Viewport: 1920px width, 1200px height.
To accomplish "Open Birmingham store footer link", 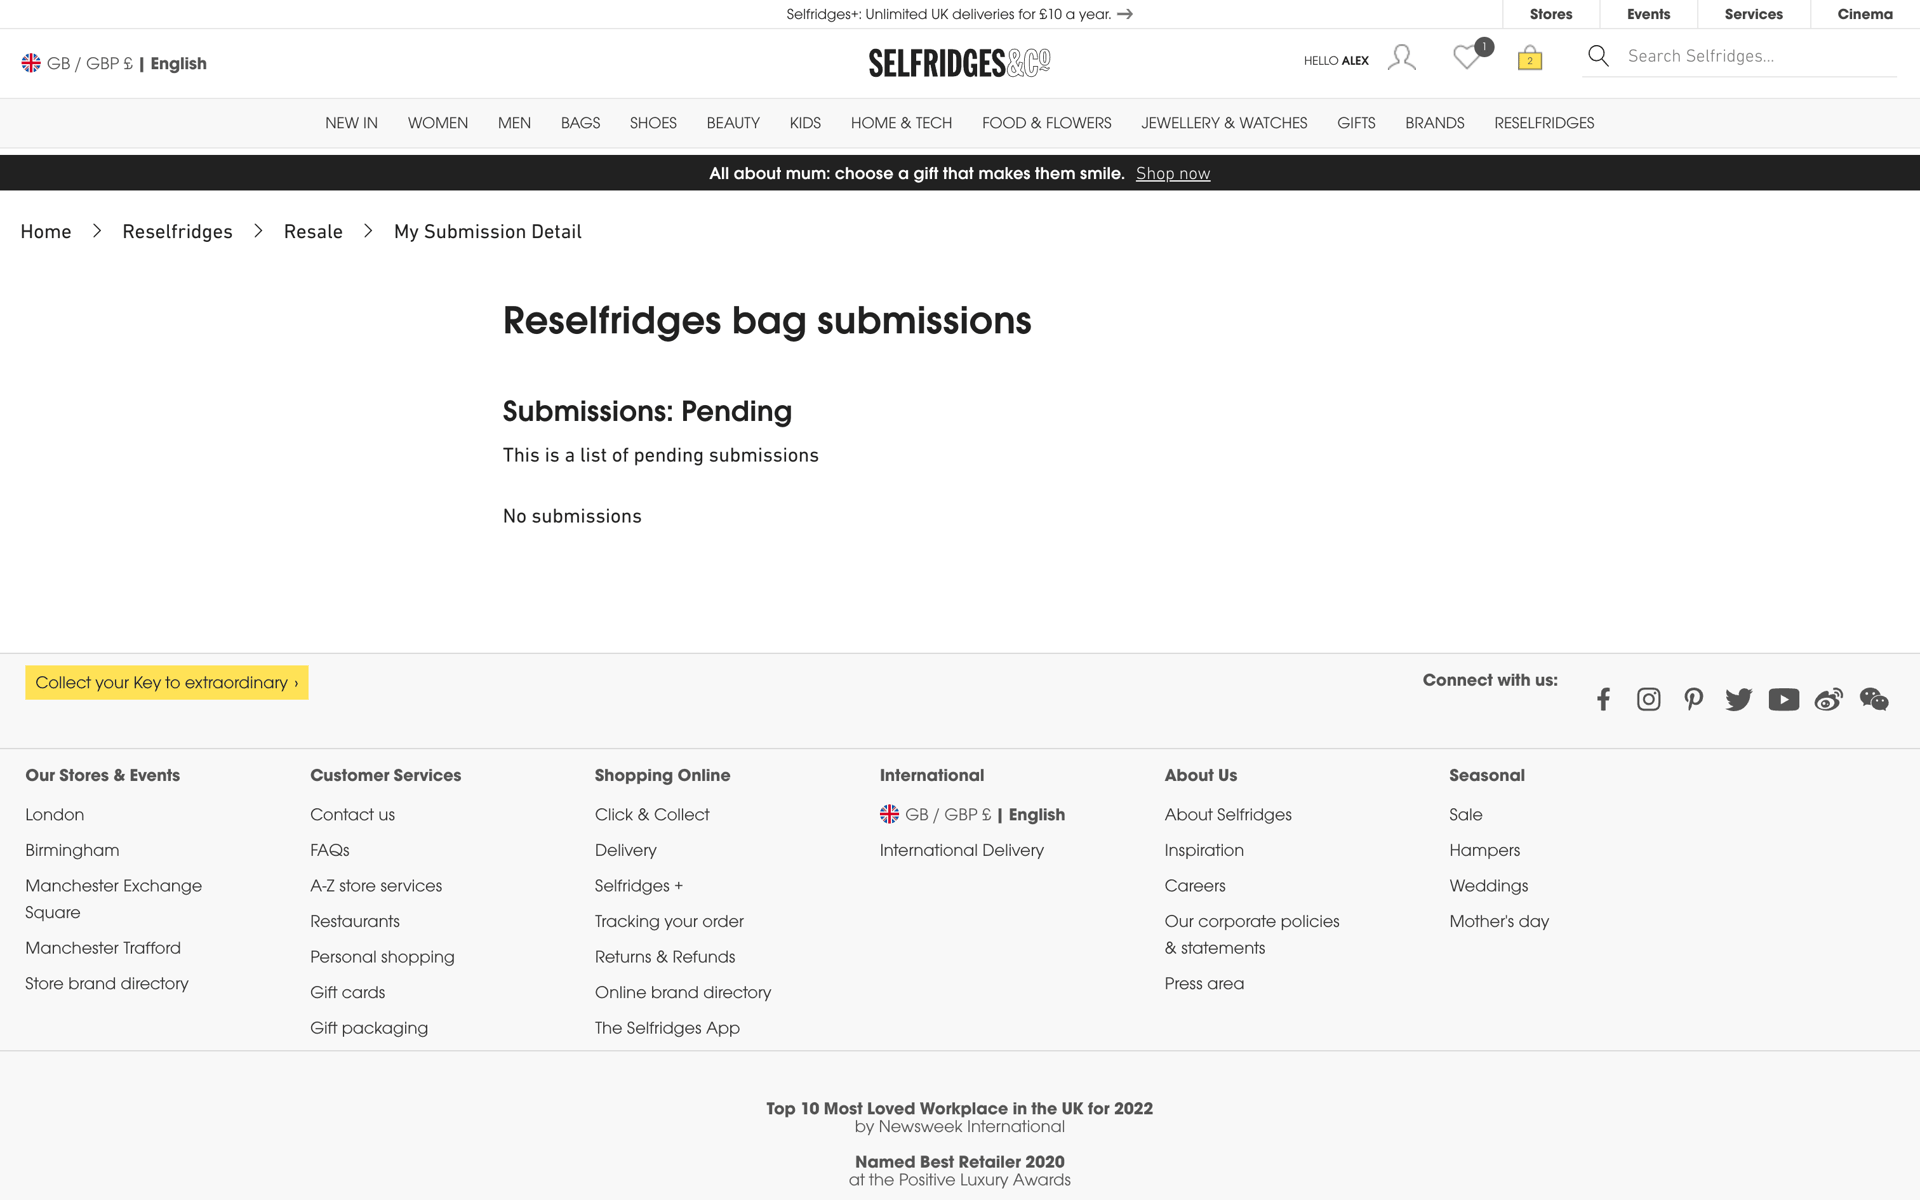I will (x=72, y=850).
